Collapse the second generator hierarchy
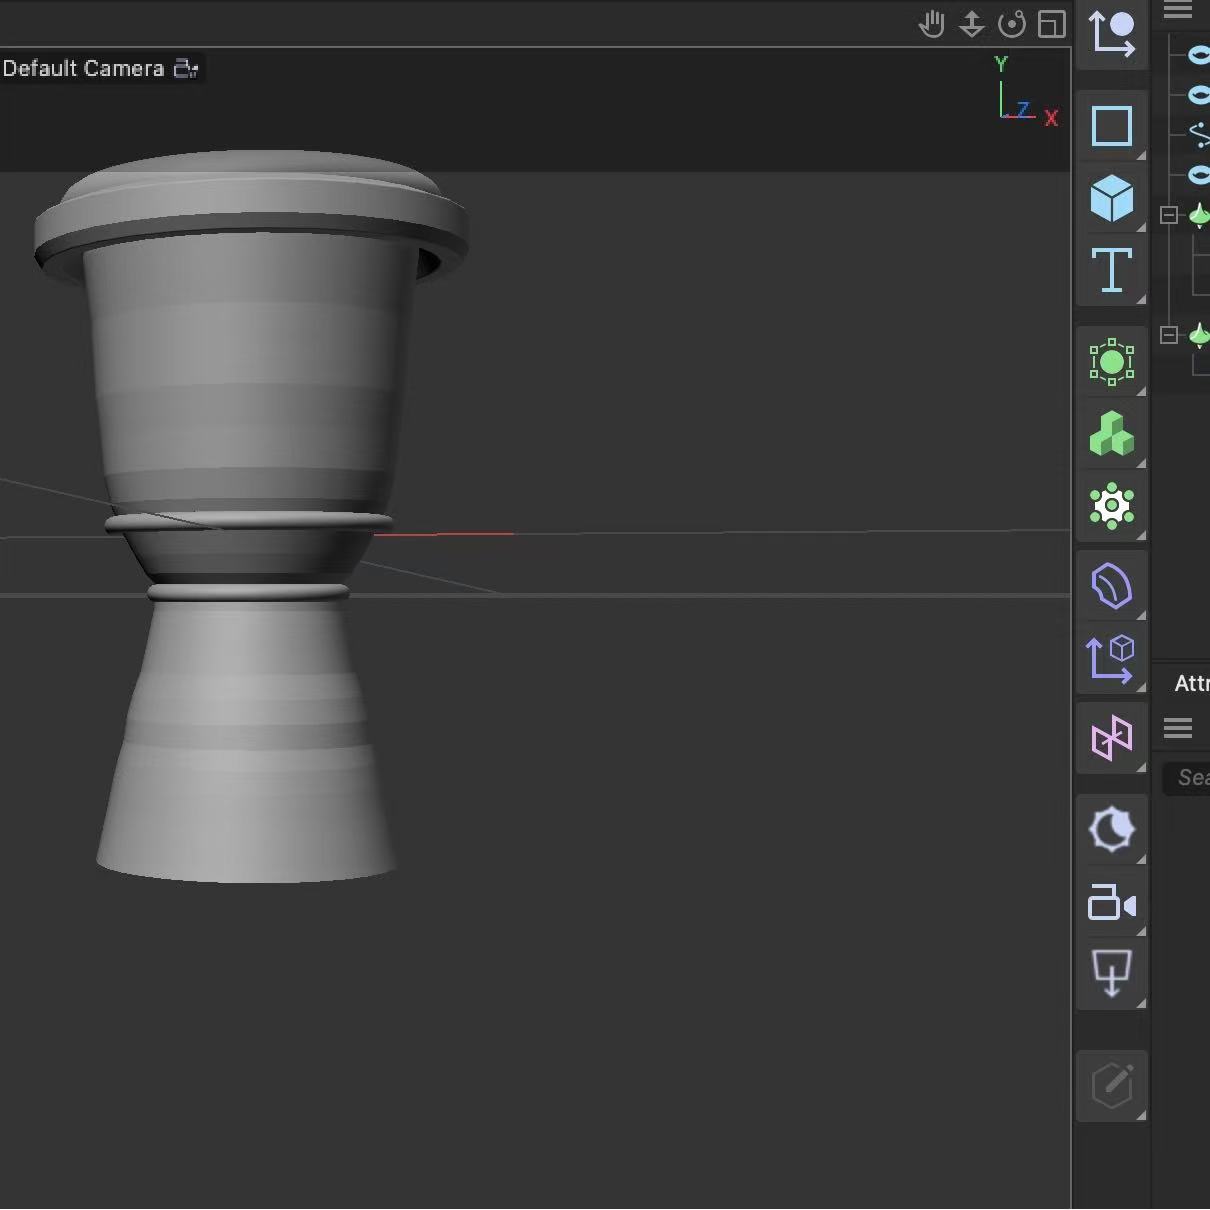Viewport: 1210px width, 1210px height. tap(1169, 335)
